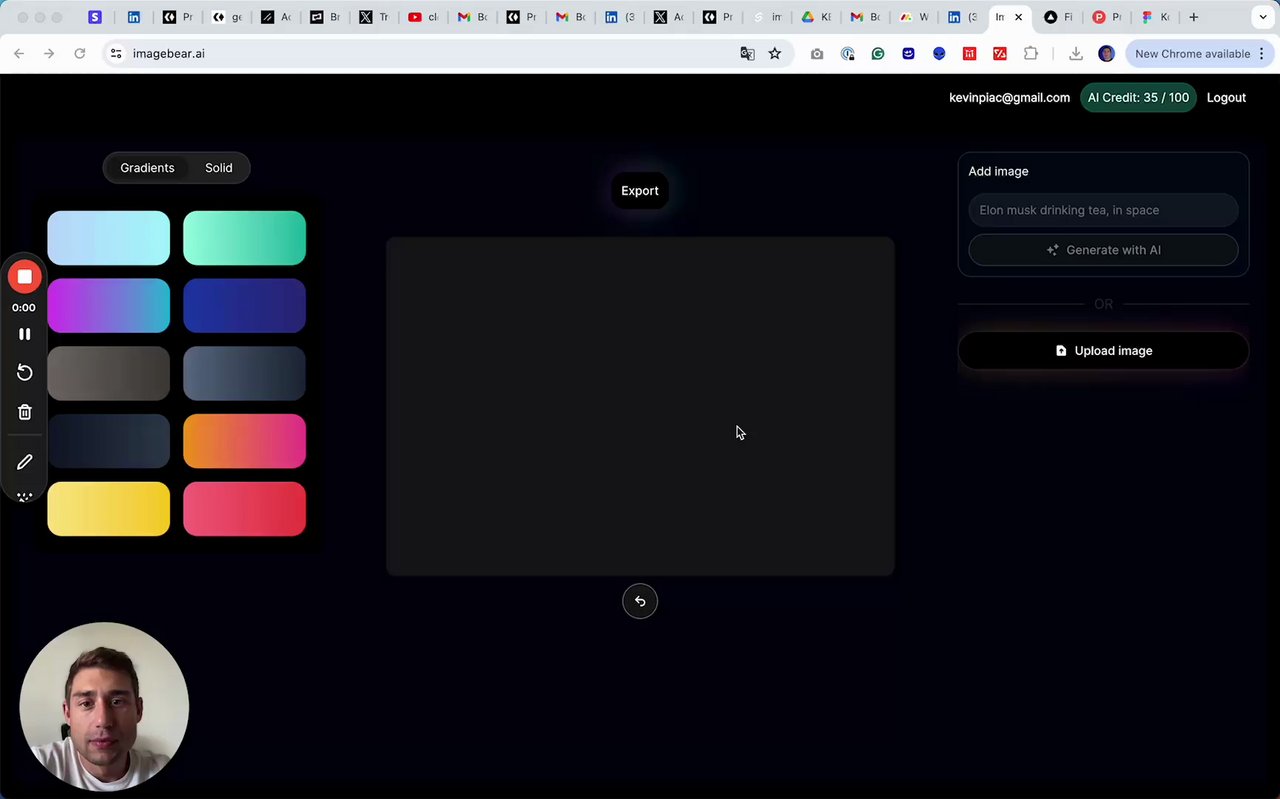Choose the orange-to-pink gradient swatch
This screenshot has width=1280, height=799.
pos(244,441)
